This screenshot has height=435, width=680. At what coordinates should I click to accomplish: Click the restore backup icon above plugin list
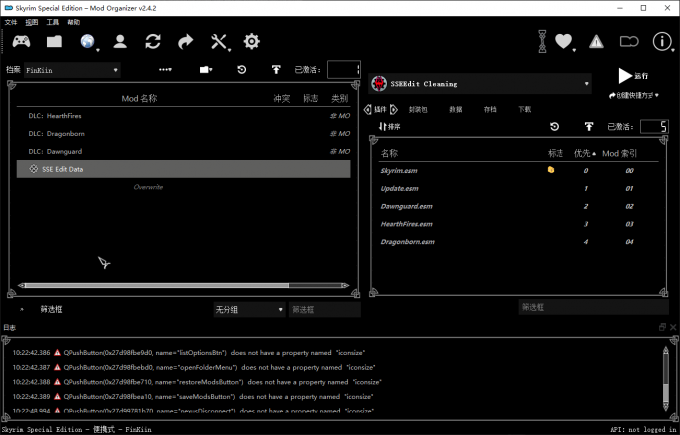(x=554, y=127)
